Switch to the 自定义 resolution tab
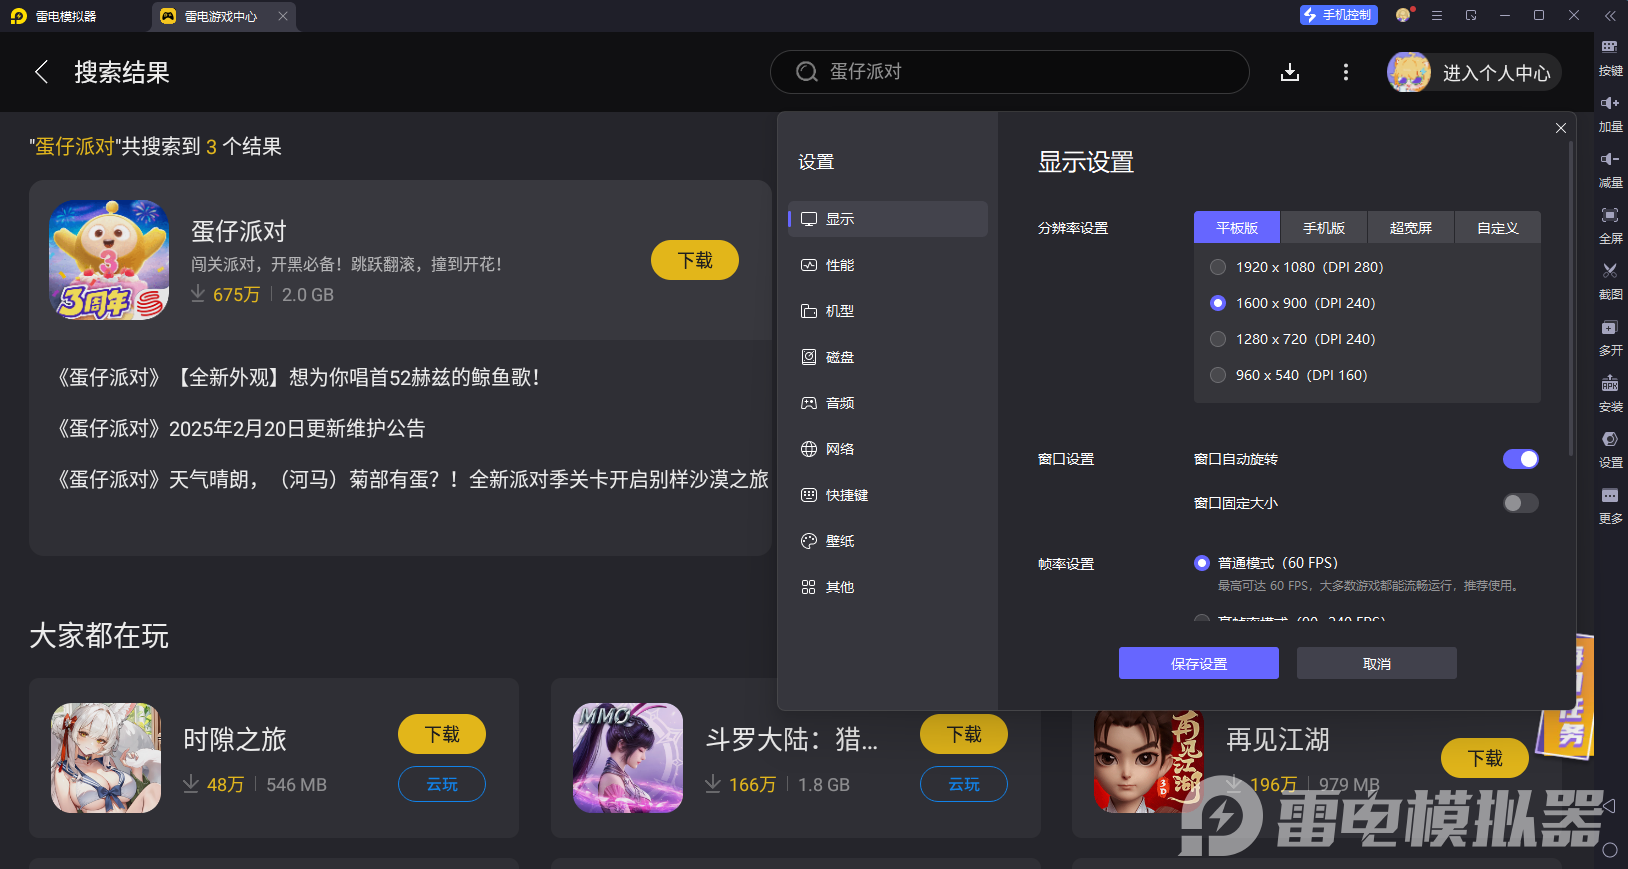Screen dimensions: 1628x869 tap(1498, 228)
